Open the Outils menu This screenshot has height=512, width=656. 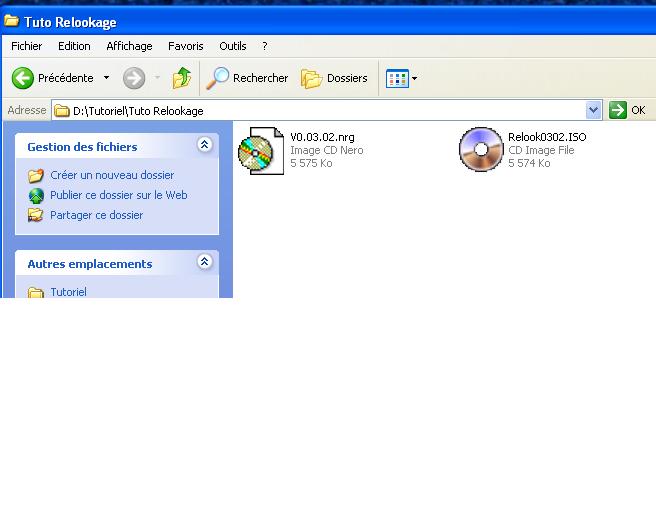(x=233, y=46)
